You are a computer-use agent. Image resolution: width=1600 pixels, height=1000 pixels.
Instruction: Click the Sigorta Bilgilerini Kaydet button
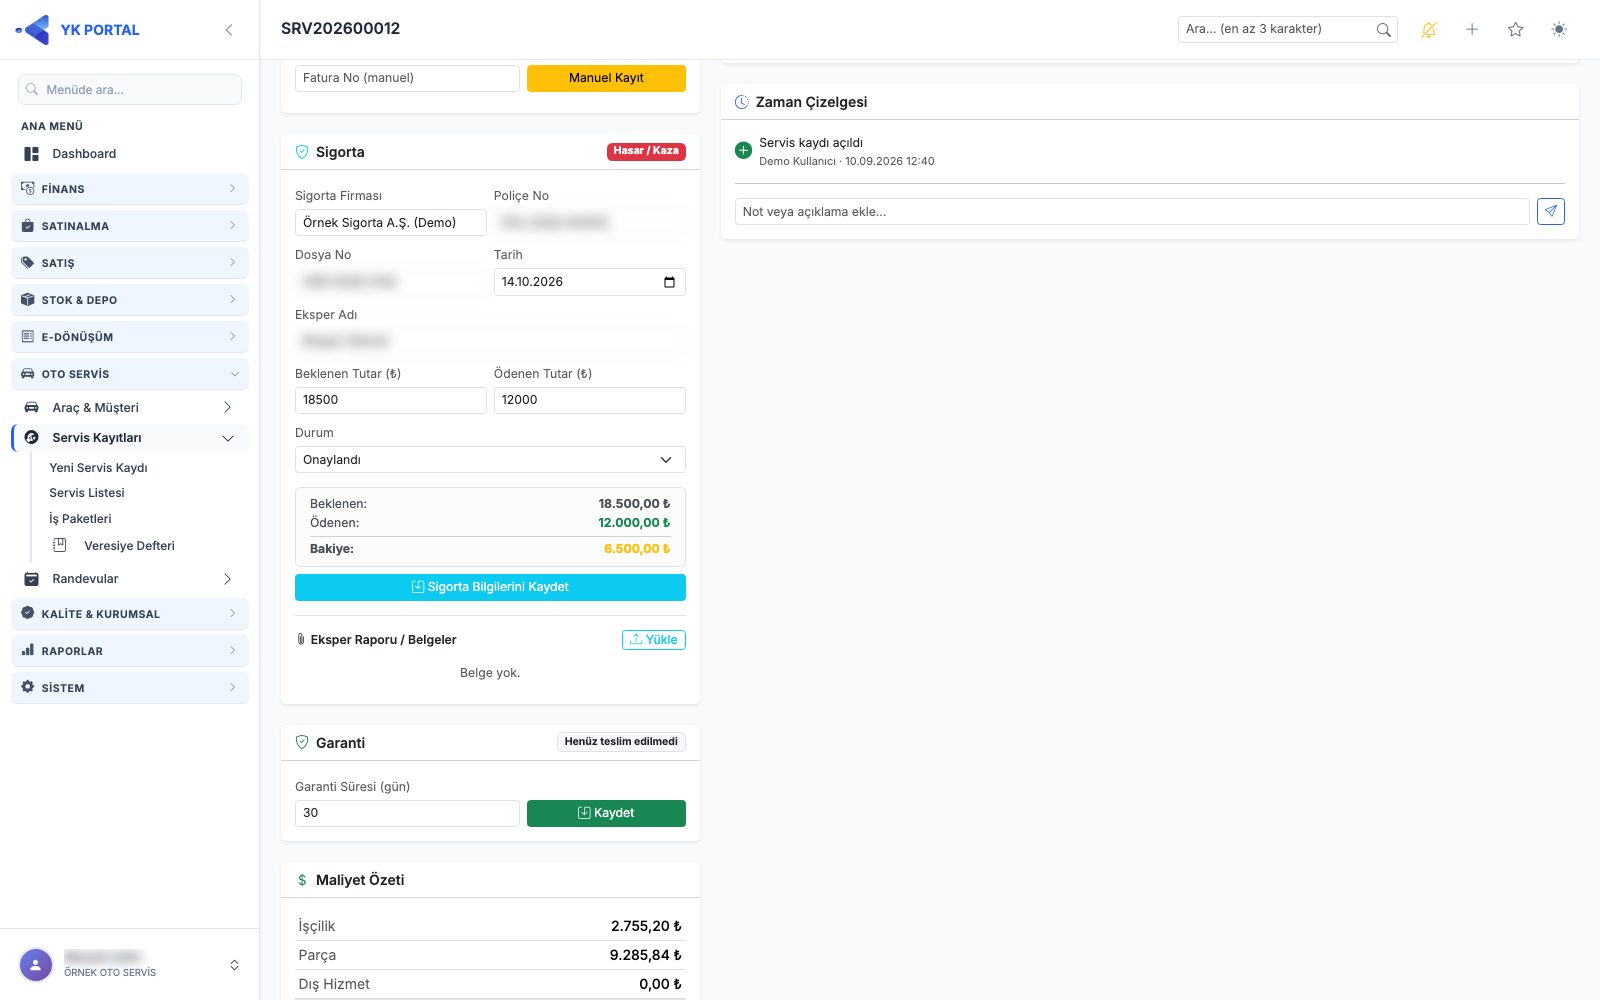(490, 587)
